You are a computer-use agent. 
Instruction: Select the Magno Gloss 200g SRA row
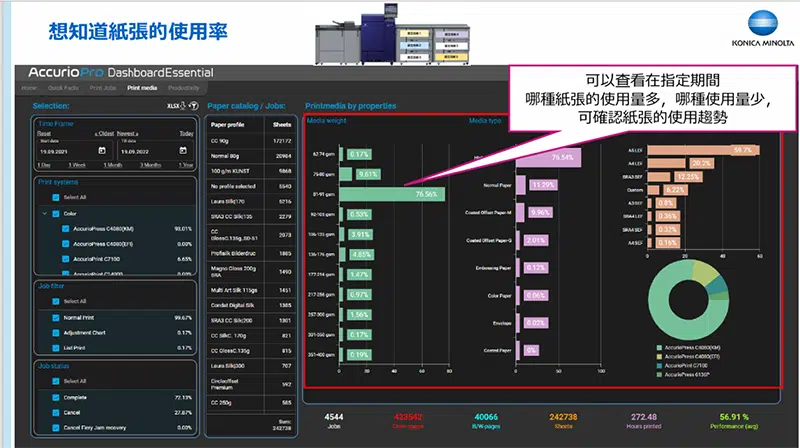tap(251, 271)
